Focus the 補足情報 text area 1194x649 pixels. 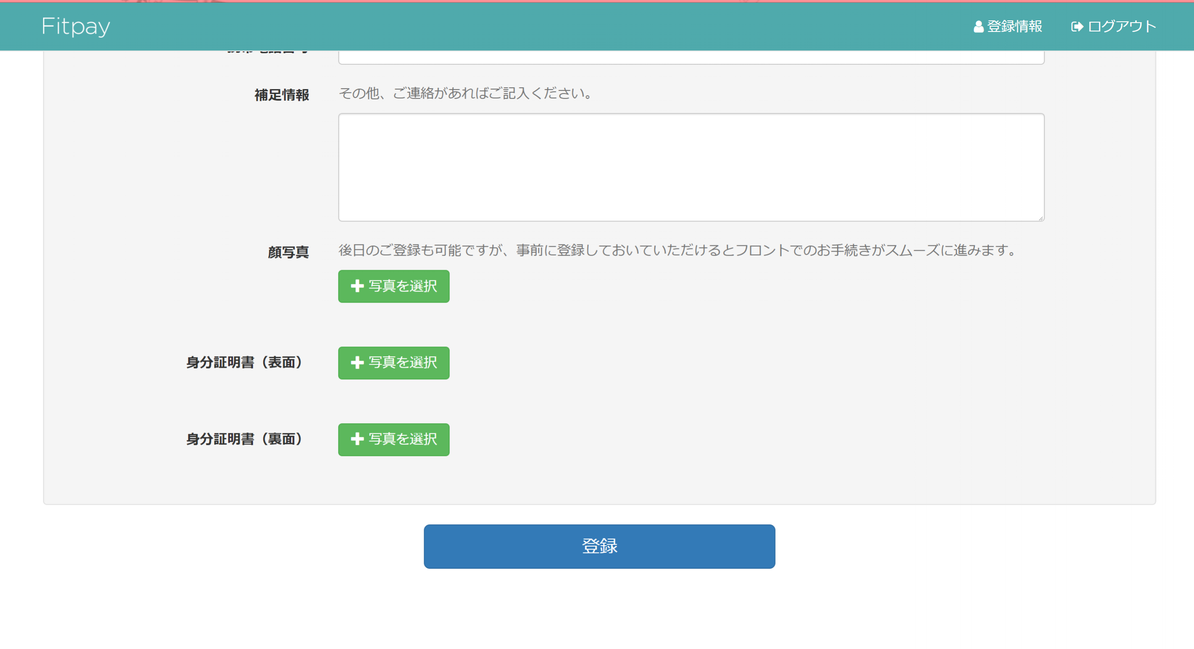[690, 167]
